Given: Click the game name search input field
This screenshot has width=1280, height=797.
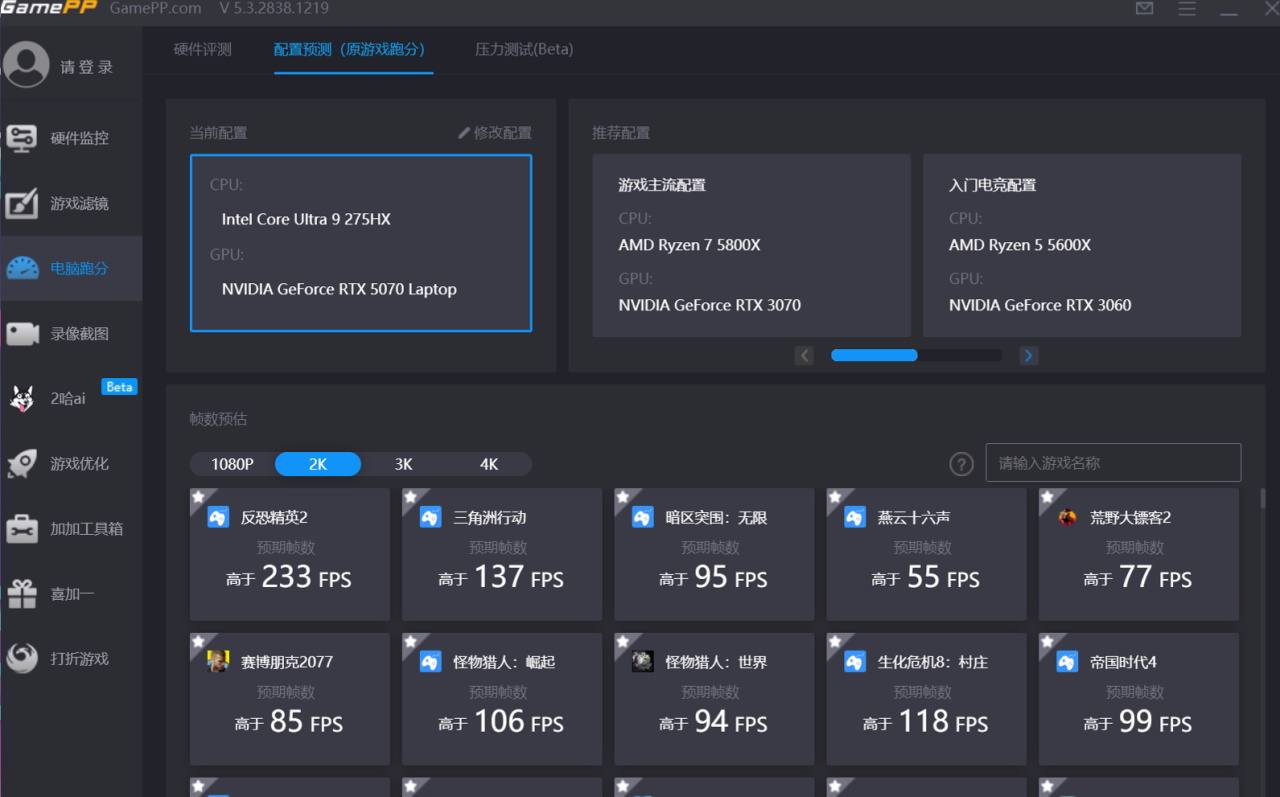Looking at the screenshot, I should [1113, 463].
